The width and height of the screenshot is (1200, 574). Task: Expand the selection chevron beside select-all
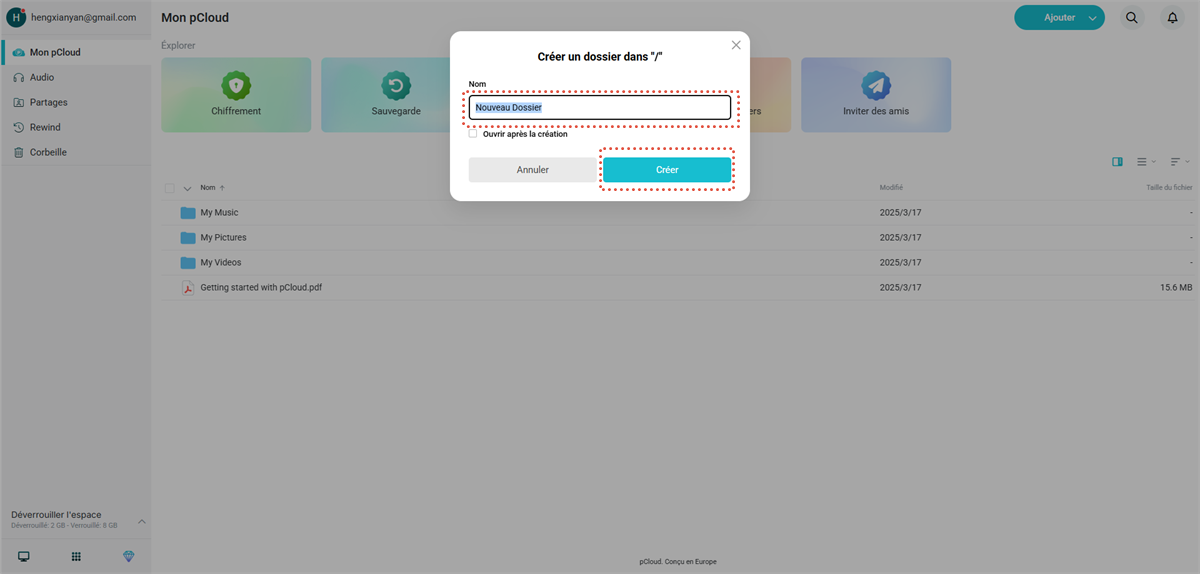click(x=187, y=188)
